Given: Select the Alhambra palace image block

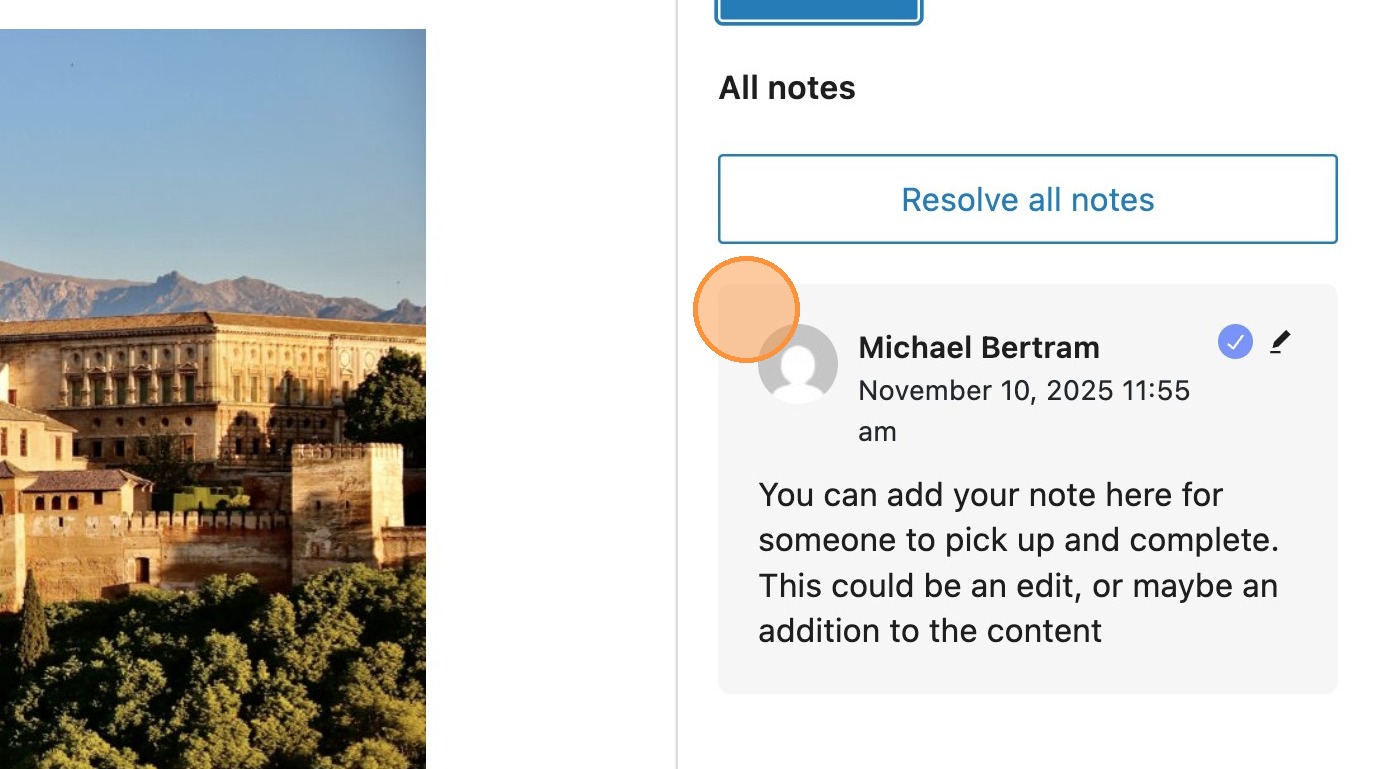Looking at the screenshot, I should point(212,400).
